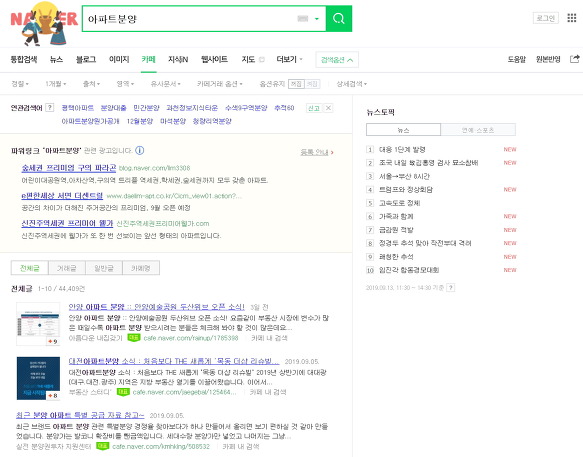Select the 카페 tab
Viewport: 583px width, 457px height.
pos(148,59)
